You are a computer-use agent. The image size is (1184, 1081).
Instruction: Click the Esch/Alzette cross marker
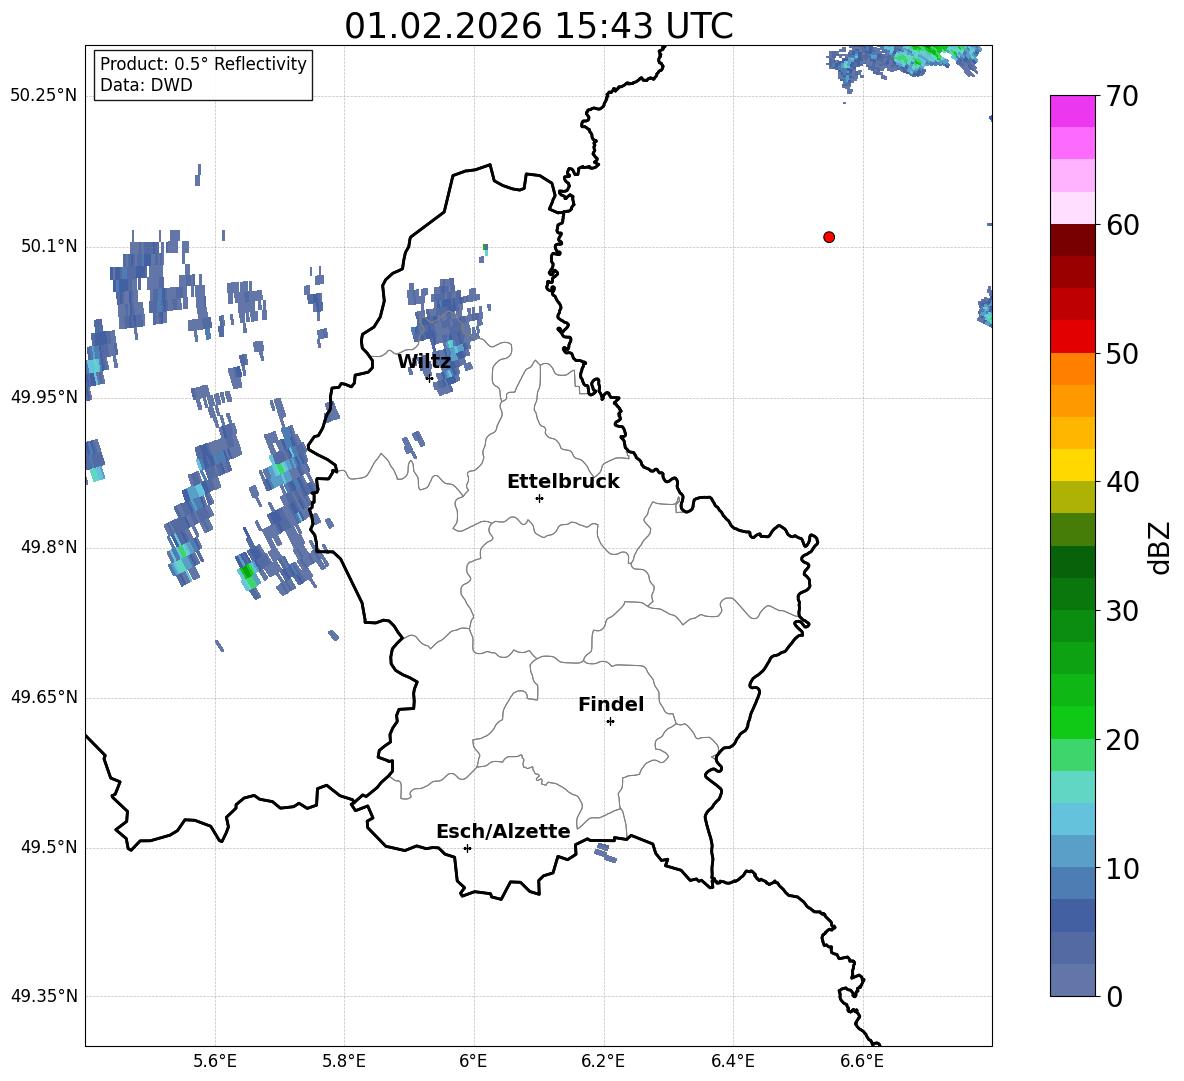[x=467, y=848]
